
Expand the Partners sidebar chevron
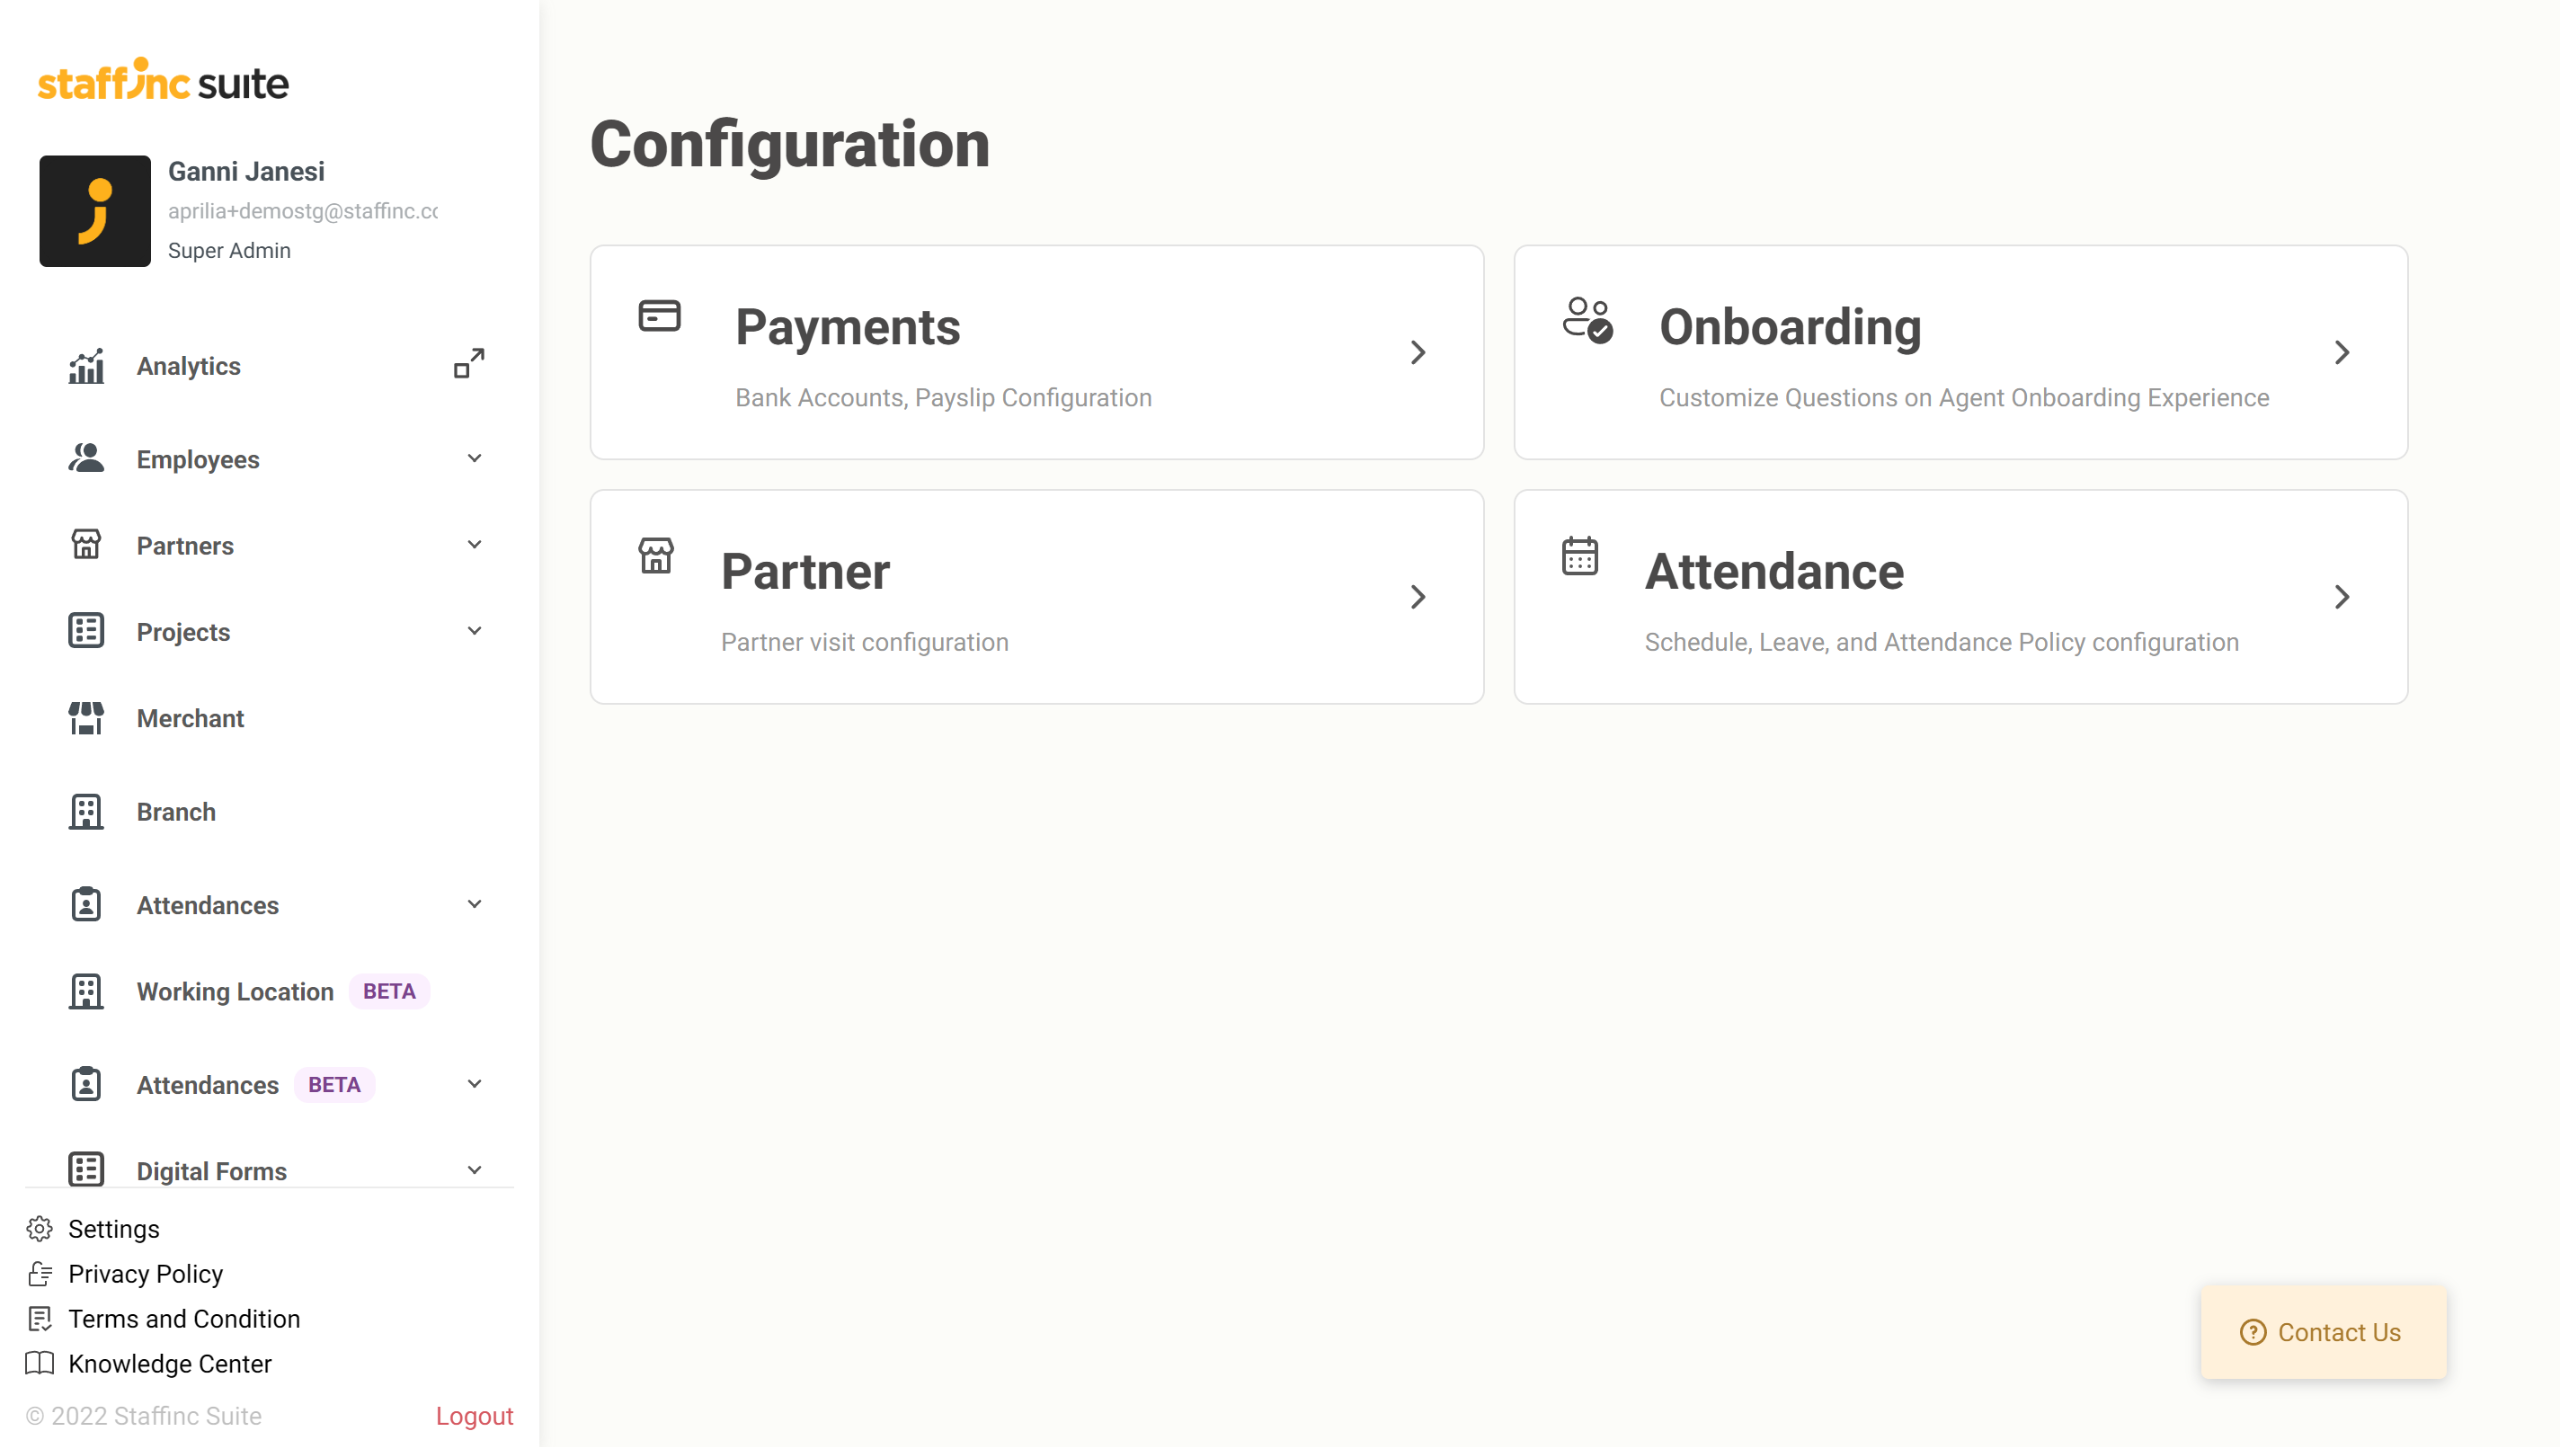click(475, 545)
